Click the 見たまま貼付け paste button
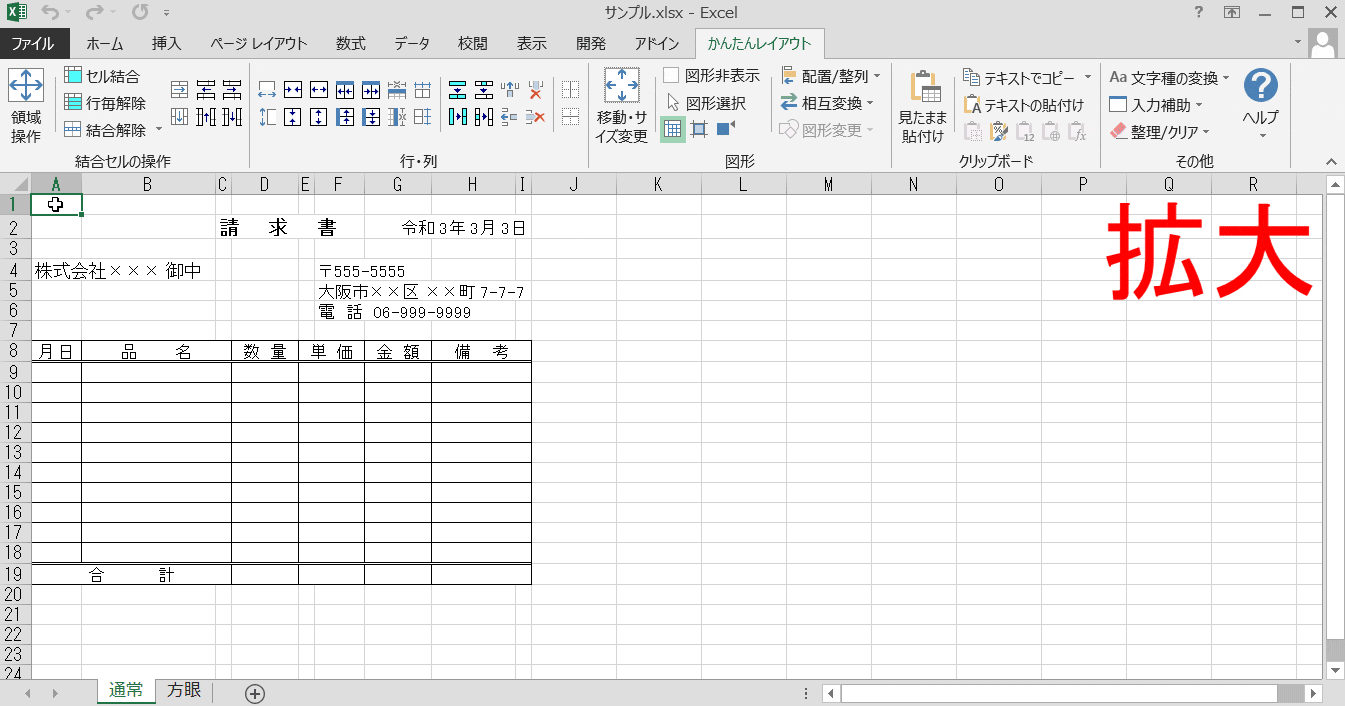Viewport: 1345px width, 706px height. click(923, 106)
